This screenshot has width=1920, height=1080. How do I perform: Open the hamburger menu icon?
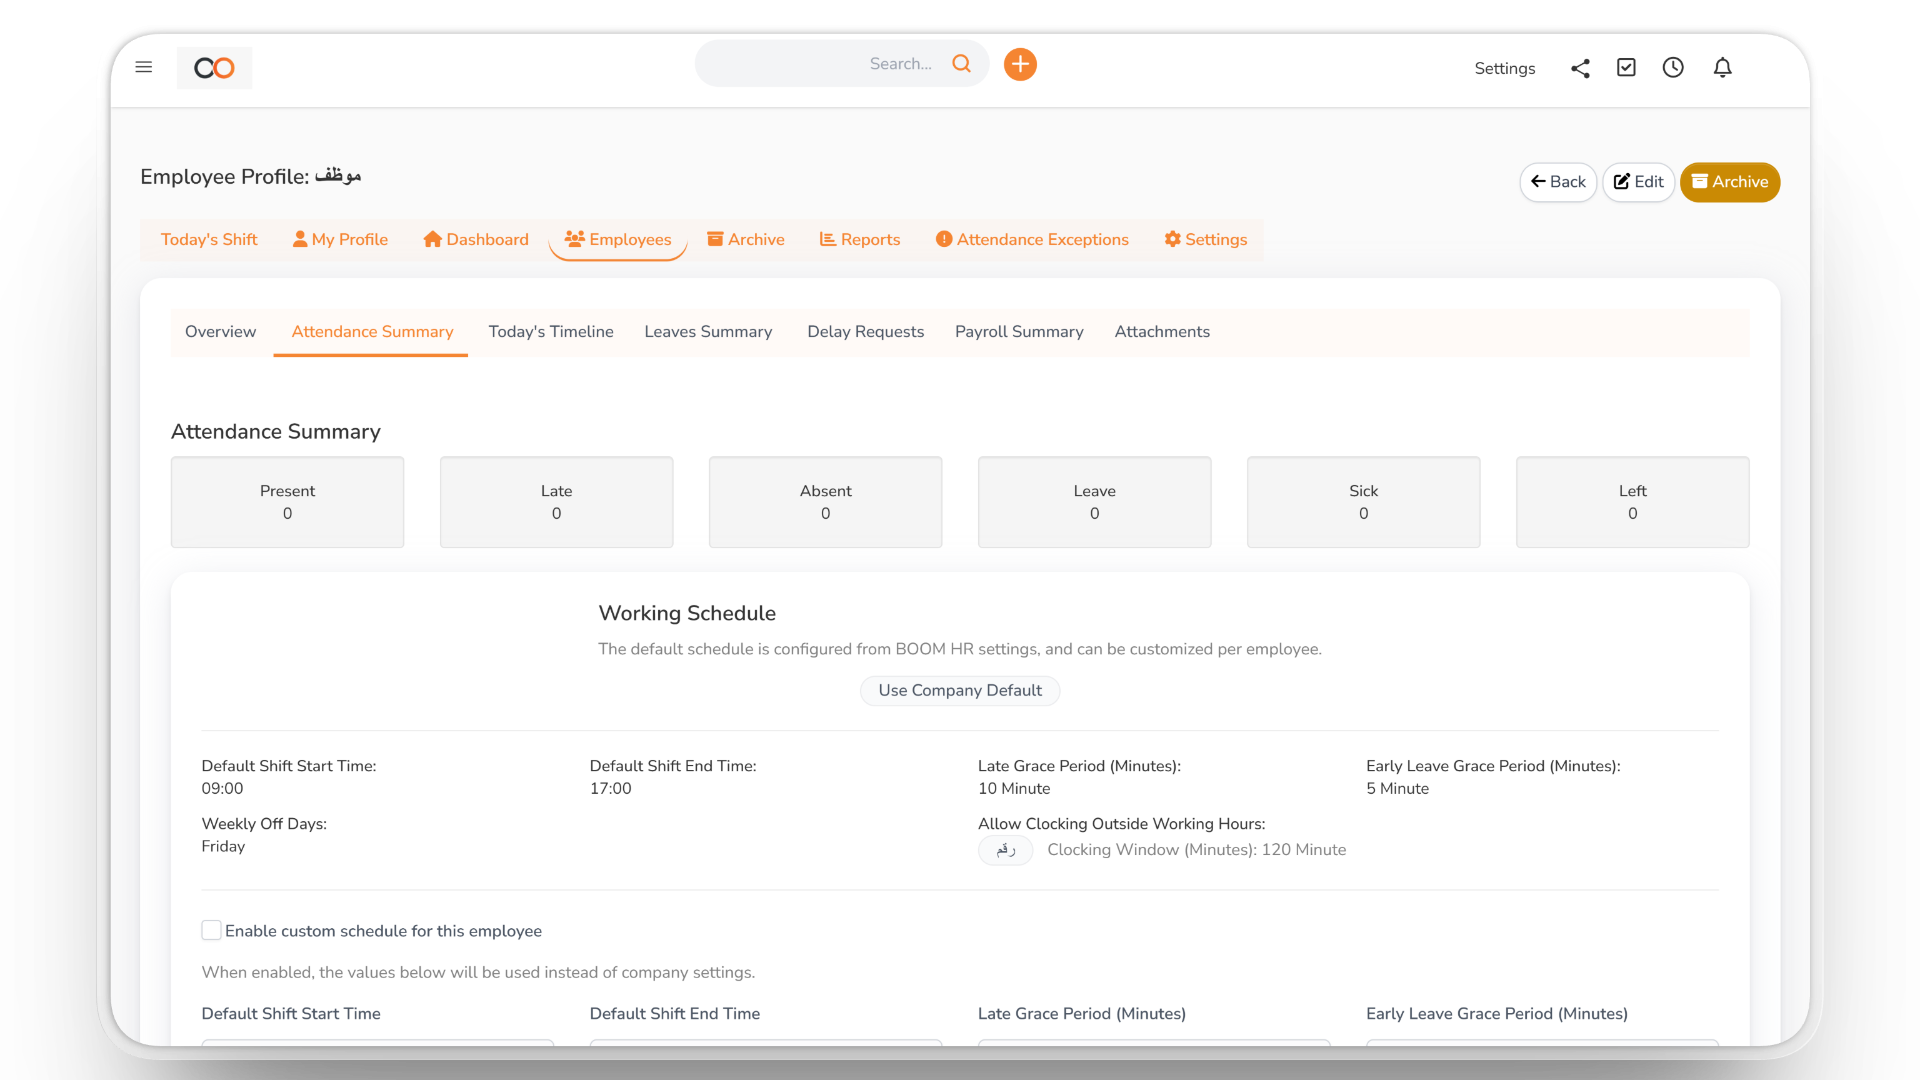(x=144, y=67)
